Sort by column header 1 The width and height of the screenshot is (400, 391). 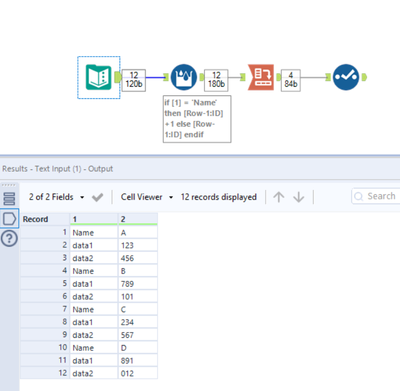(x=94, y=219)
